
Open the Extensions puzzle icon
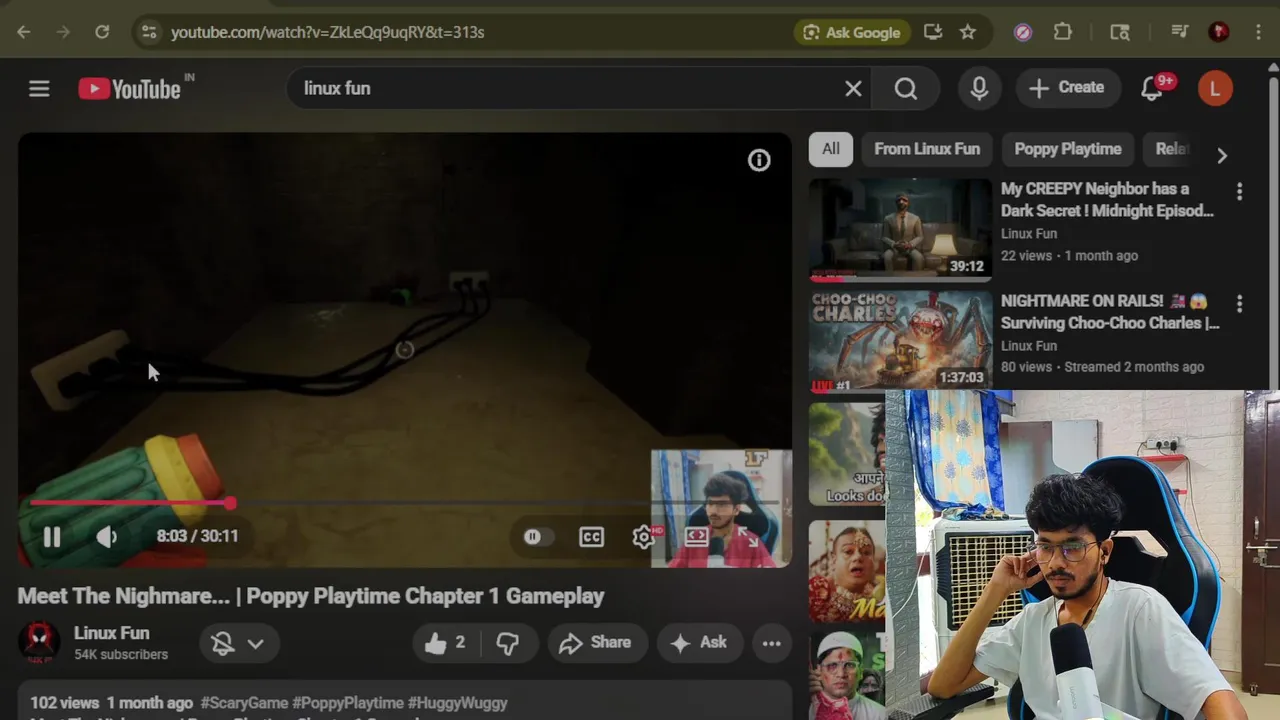click(1063, 32)
